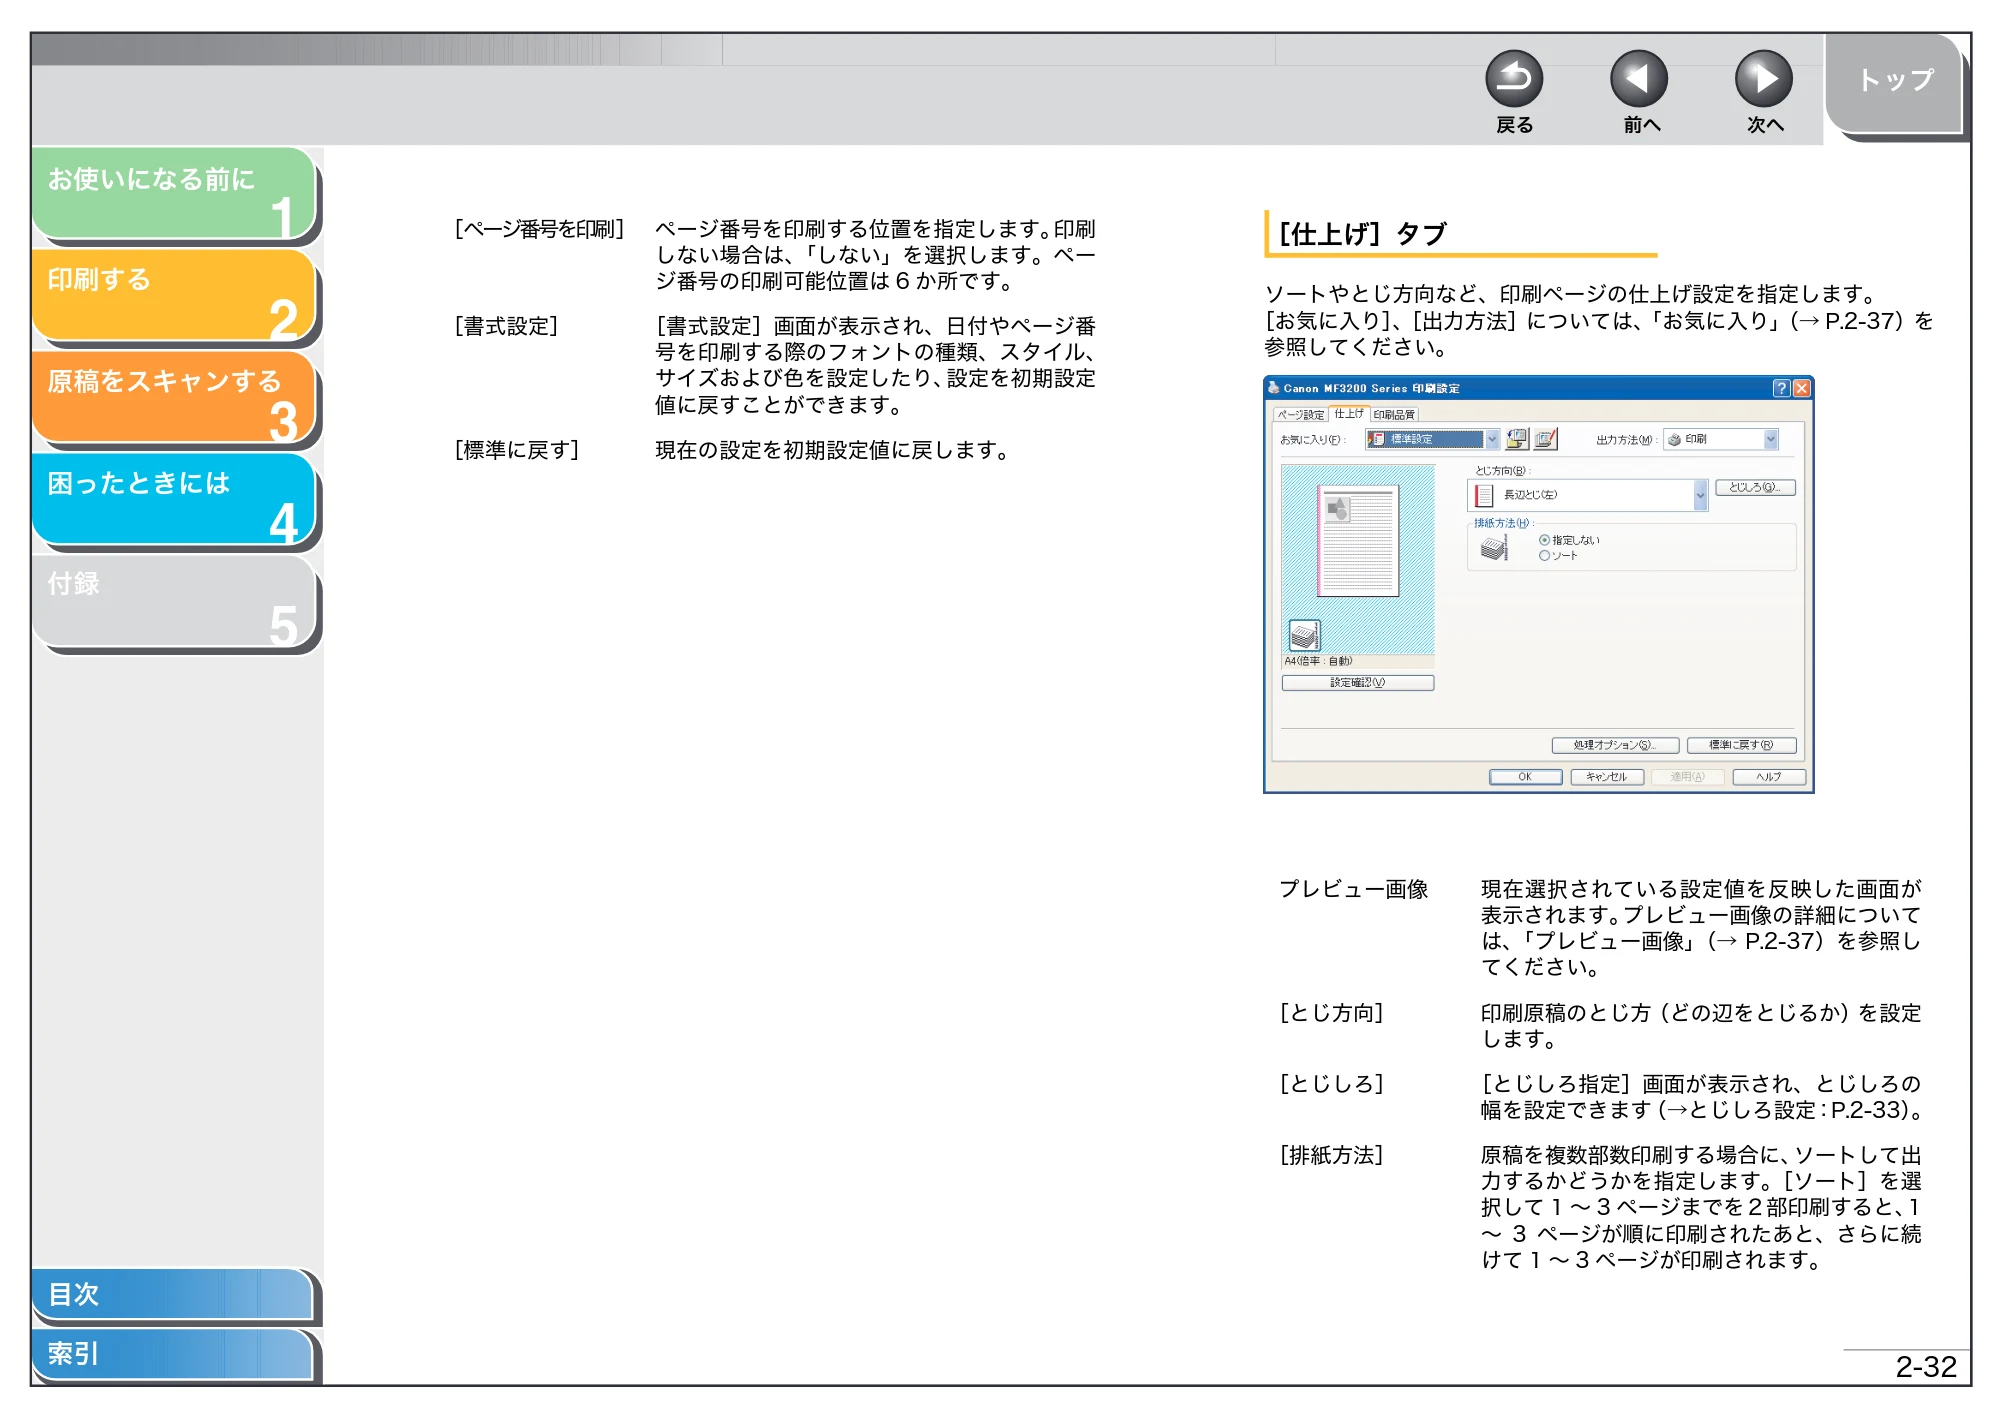Viewport: 2000px width, 1415px height.
Task: Go to next page with 次へ icon
Action: [1763, 79]
